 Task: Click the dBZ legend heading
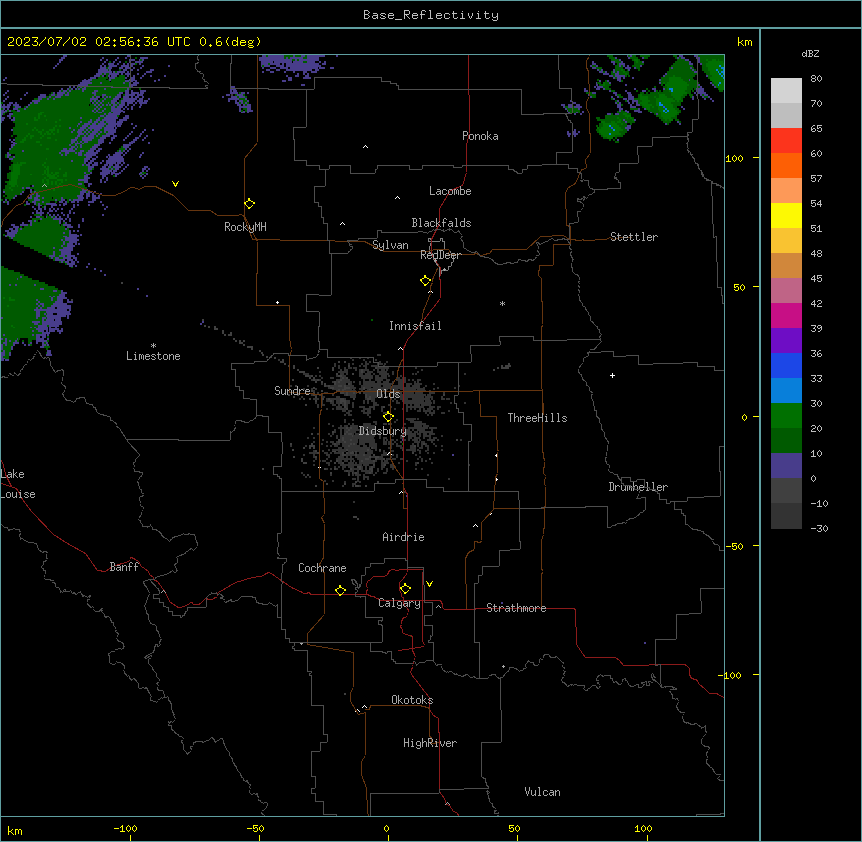pos(810,54)
